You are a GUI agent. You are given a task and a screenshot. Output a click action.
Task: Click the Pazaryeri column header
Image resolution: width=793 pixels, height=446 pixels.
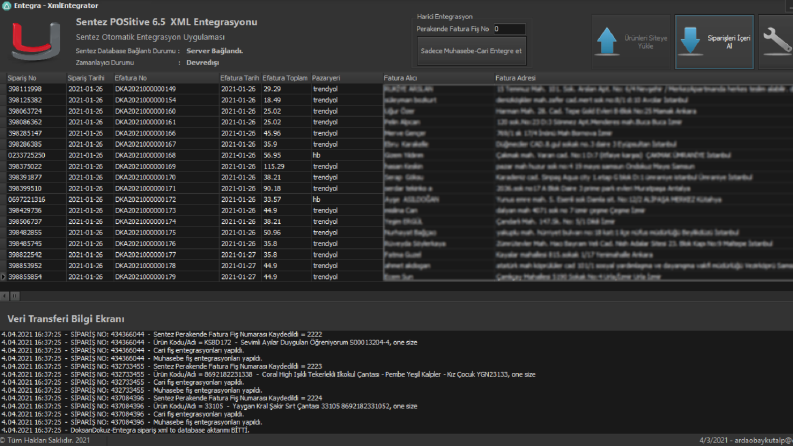346,78
